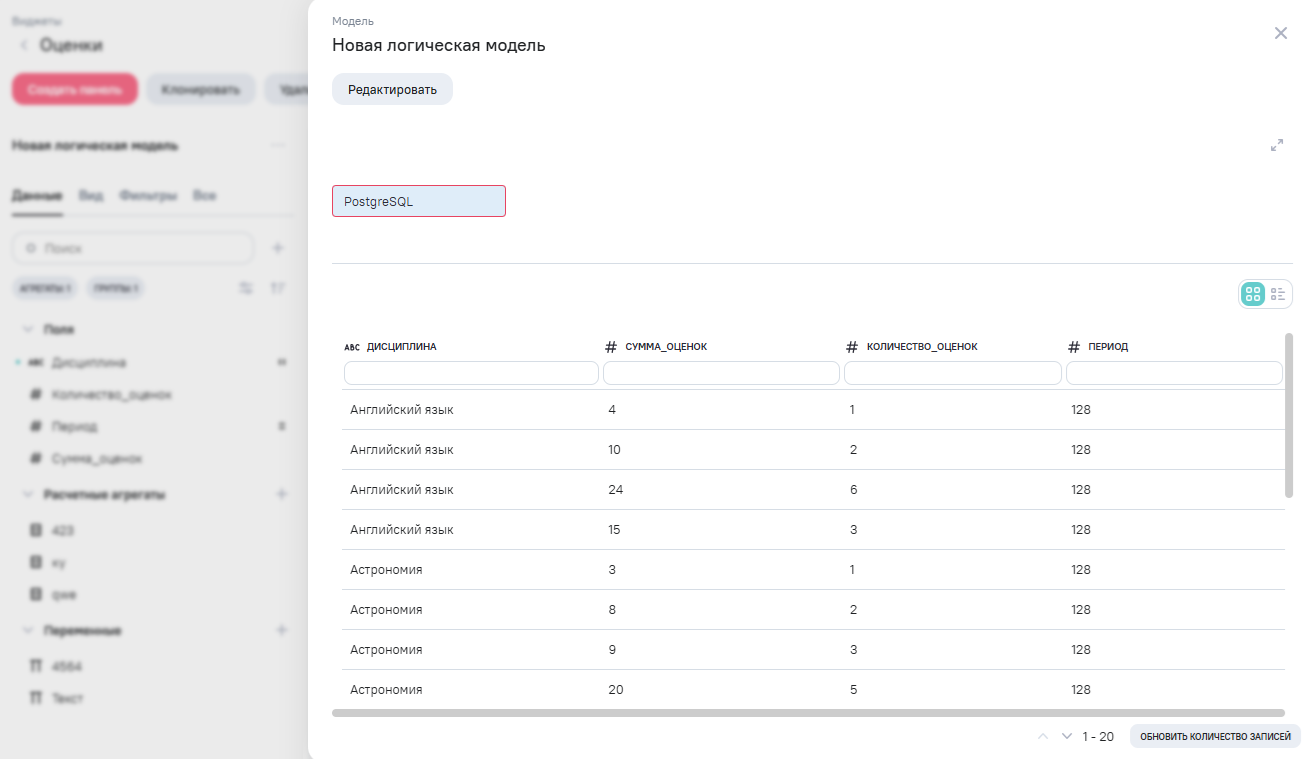Add new item in Переменные section
Viewport: 1303px width, 759px height.
pos(281,630)
